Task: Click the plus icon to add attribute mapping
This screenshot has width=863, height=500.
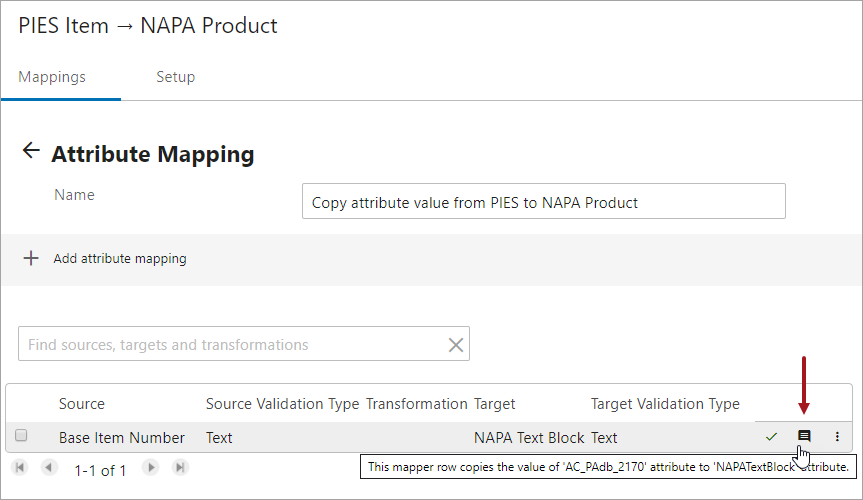Action: [x=31, y=258]
